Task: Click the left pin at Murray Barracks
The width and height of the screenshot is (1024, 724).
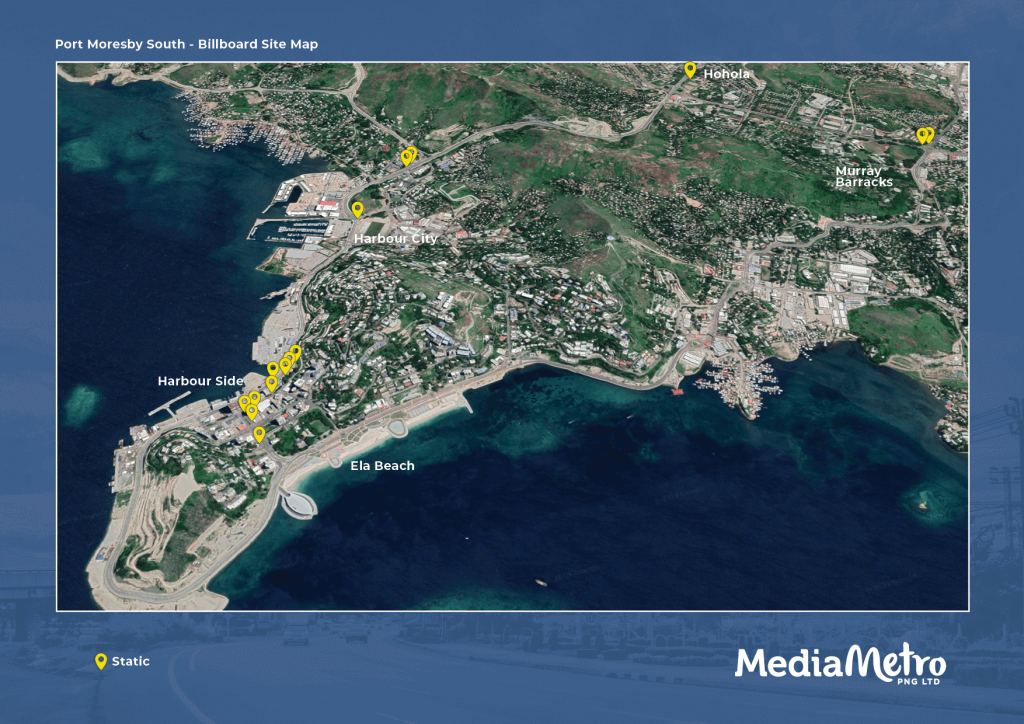Action: 922,135
